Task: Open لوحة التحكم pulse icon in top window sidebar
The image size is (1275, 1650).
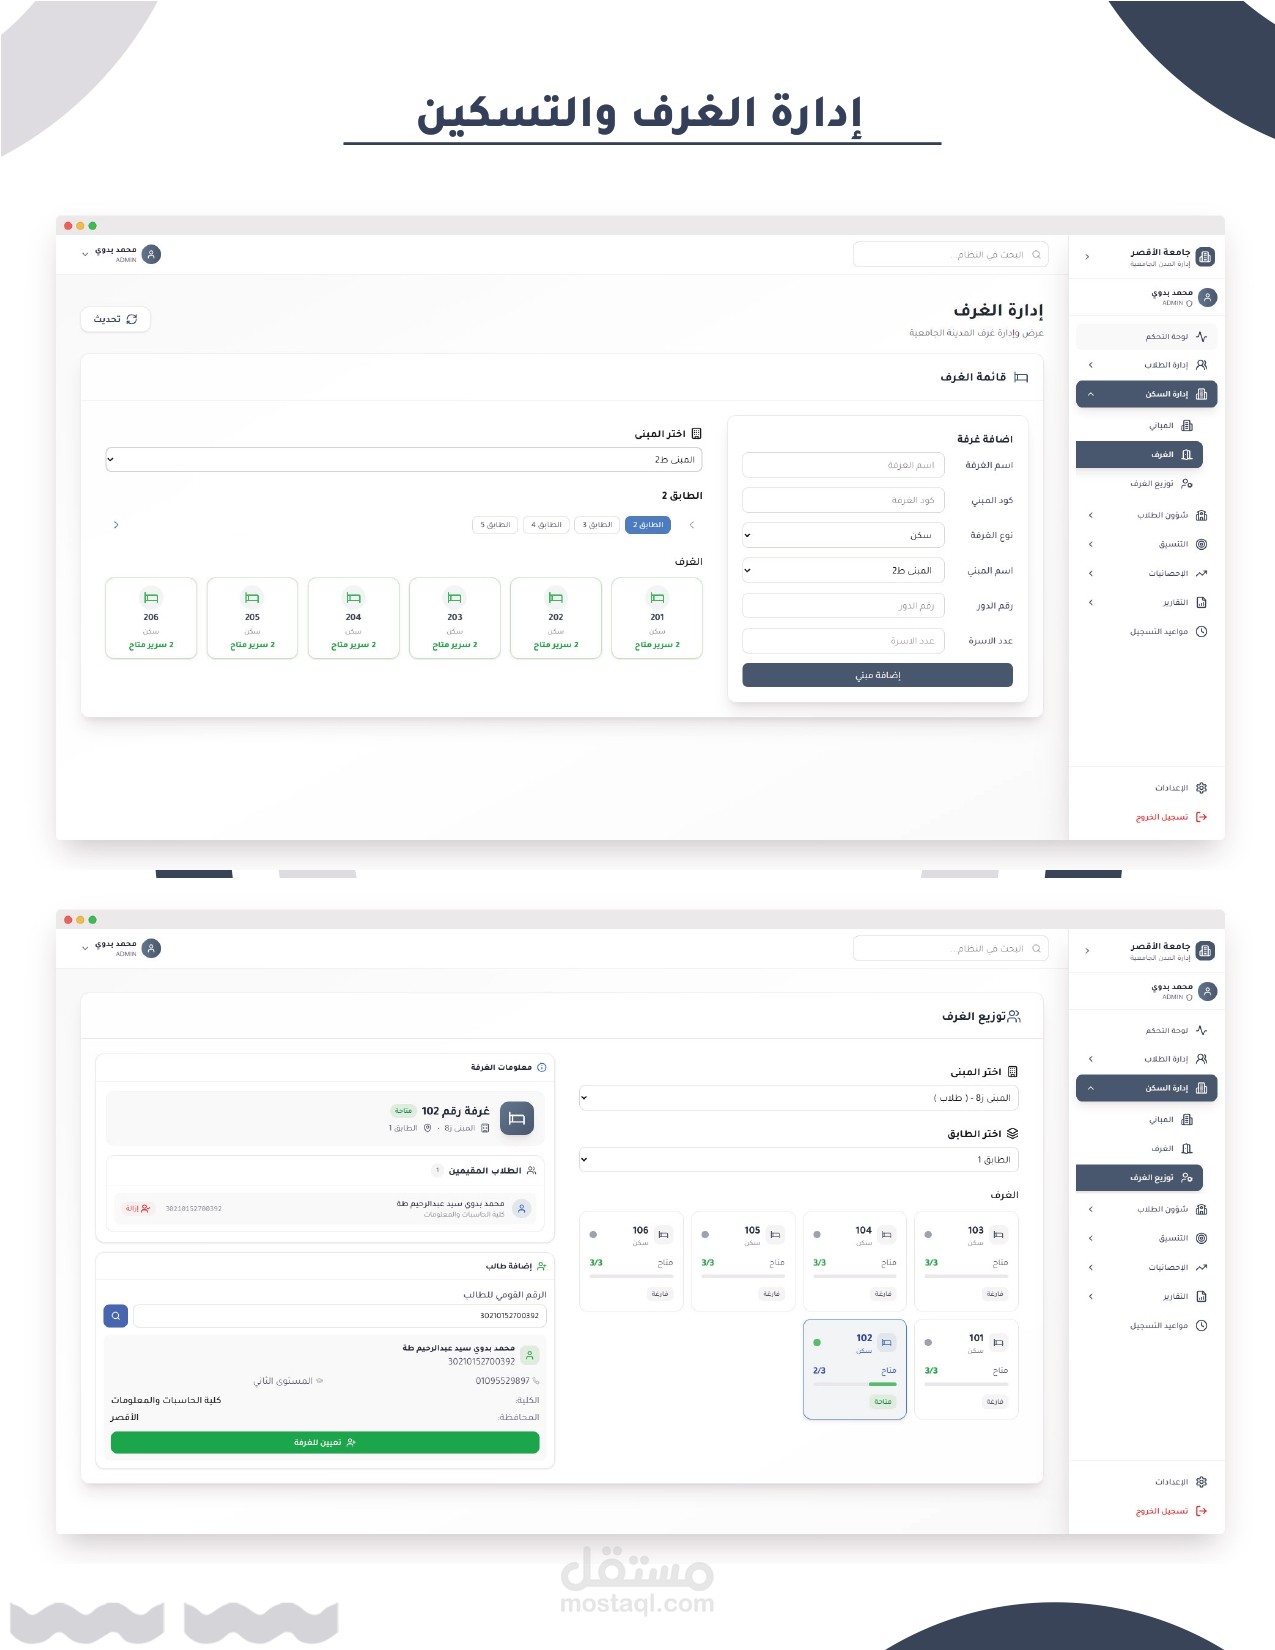Action: [1201, 336]
